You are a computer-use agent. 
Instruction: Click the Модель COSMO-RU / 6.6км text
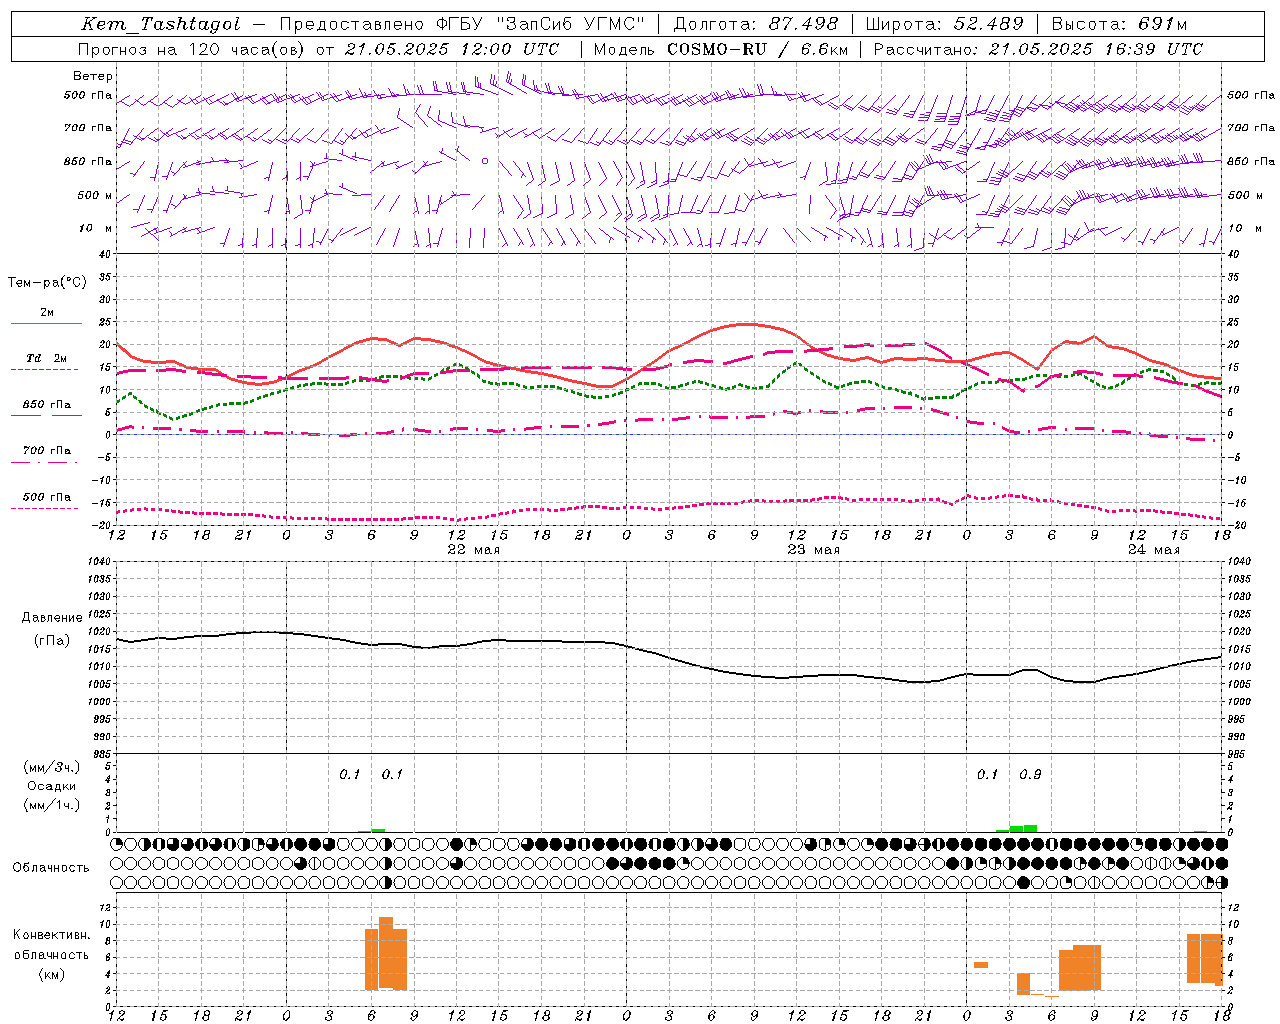tap(721, 49)
